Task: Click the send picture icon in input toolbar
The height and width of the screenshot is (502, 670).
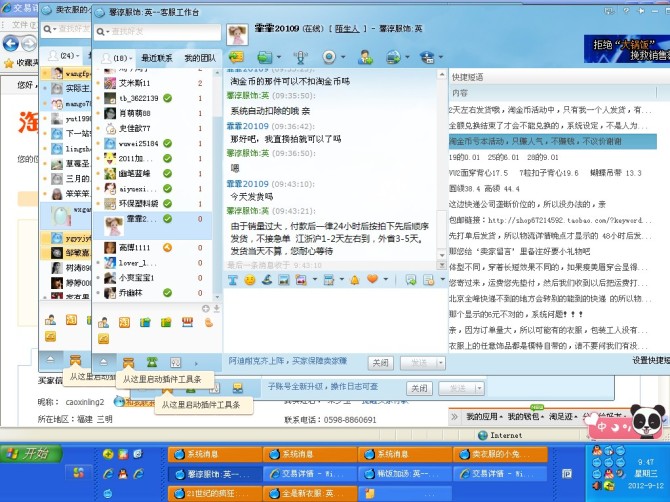Action: (284, 280)
